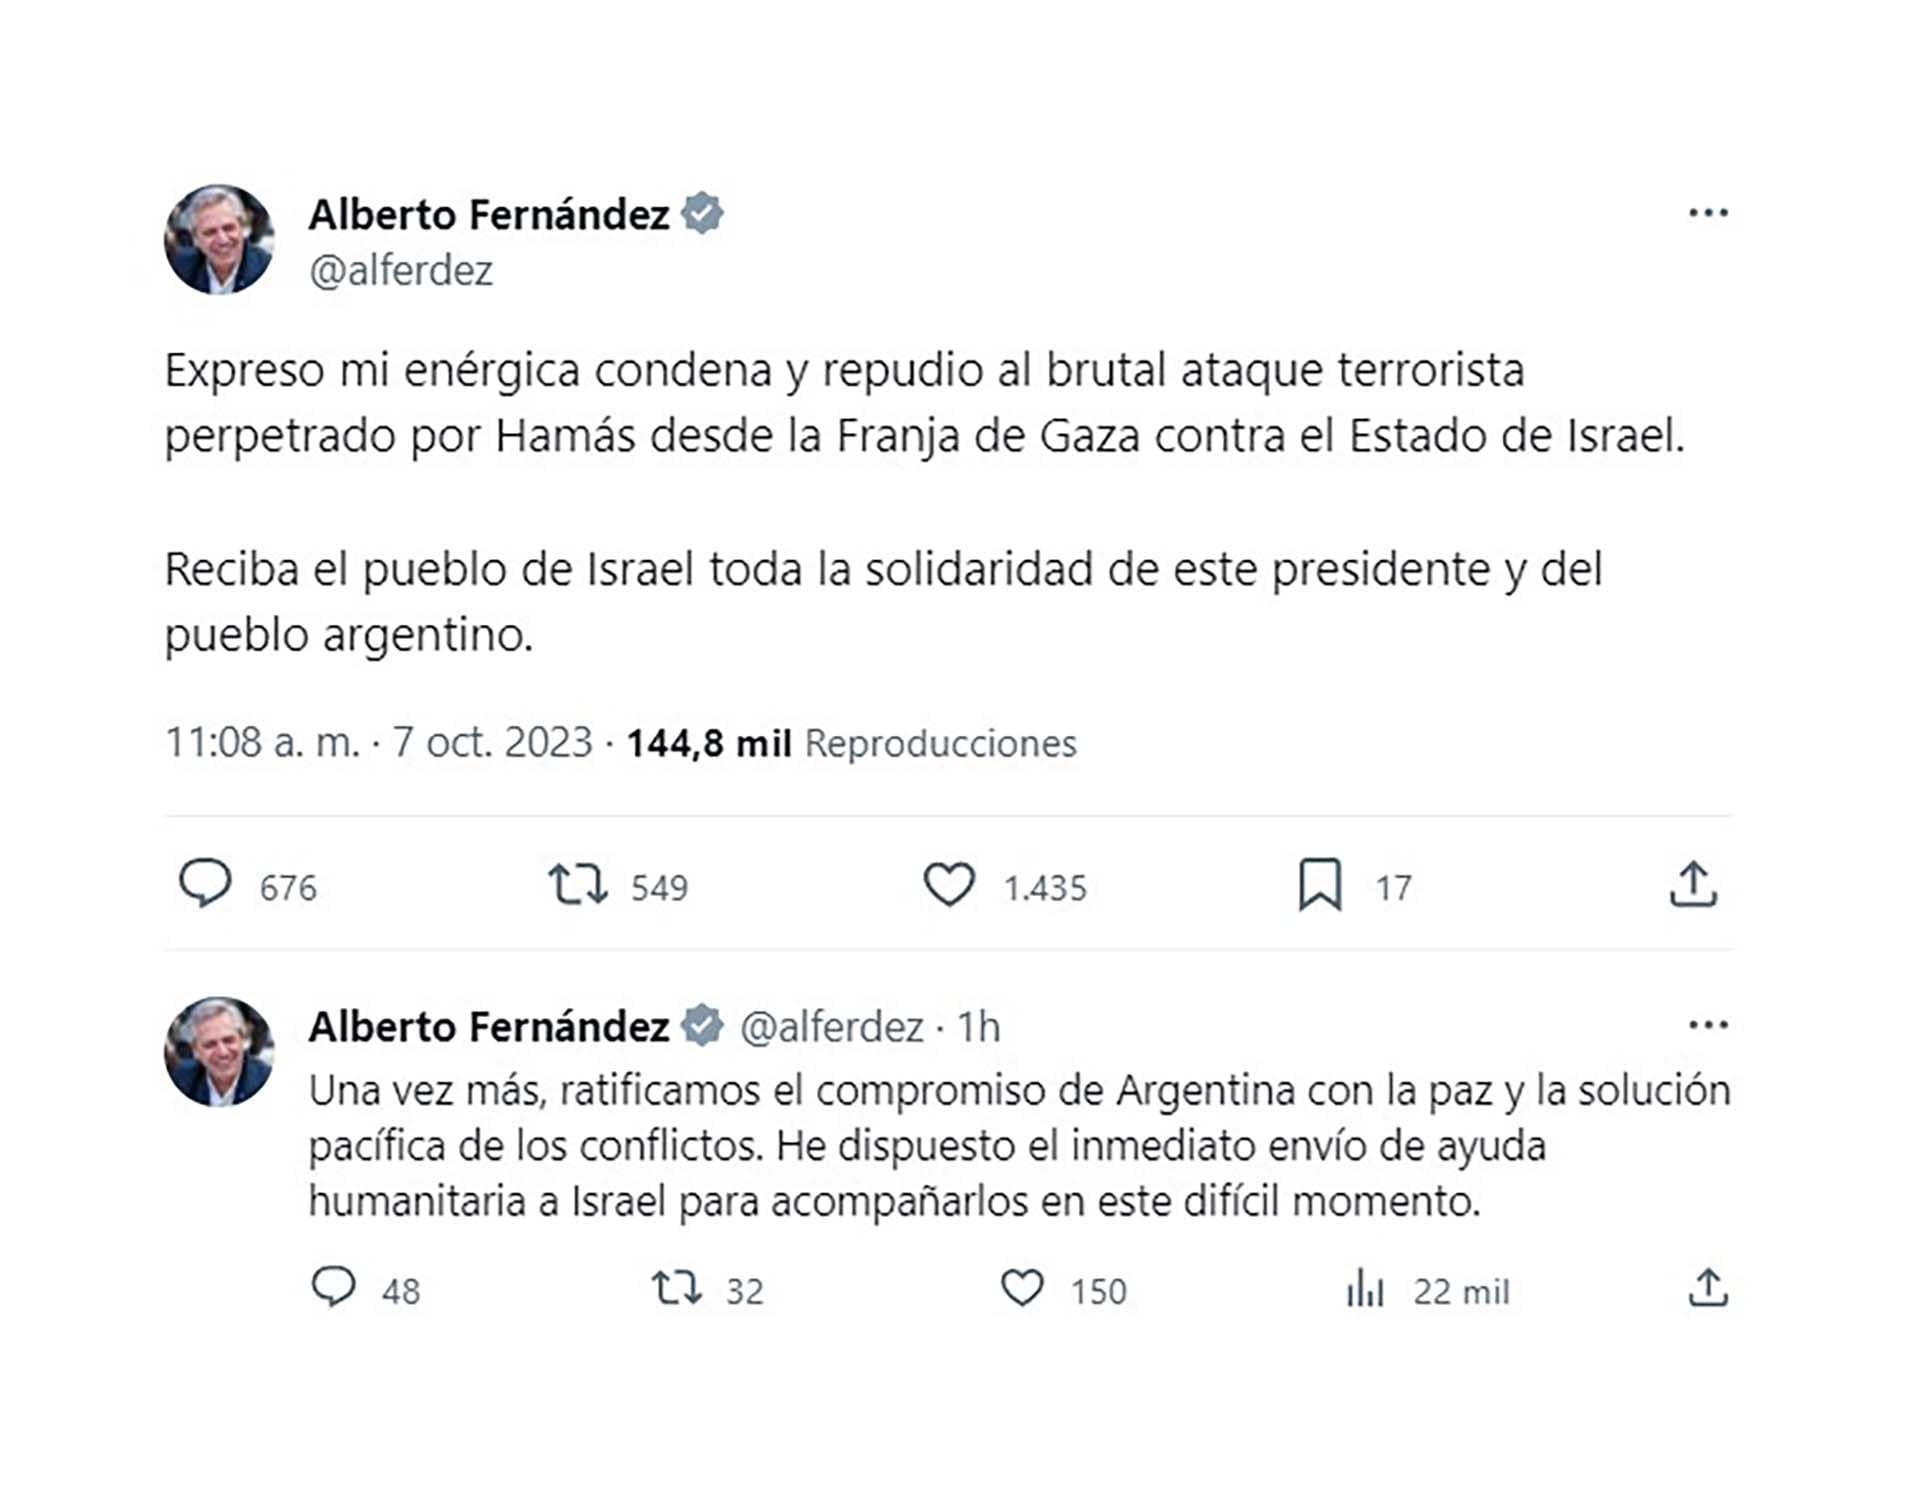The width and height of the screenshot is (1920, 1511).
Task: Retweet the reply tweet with 32 reposts
Action: 677,1288
